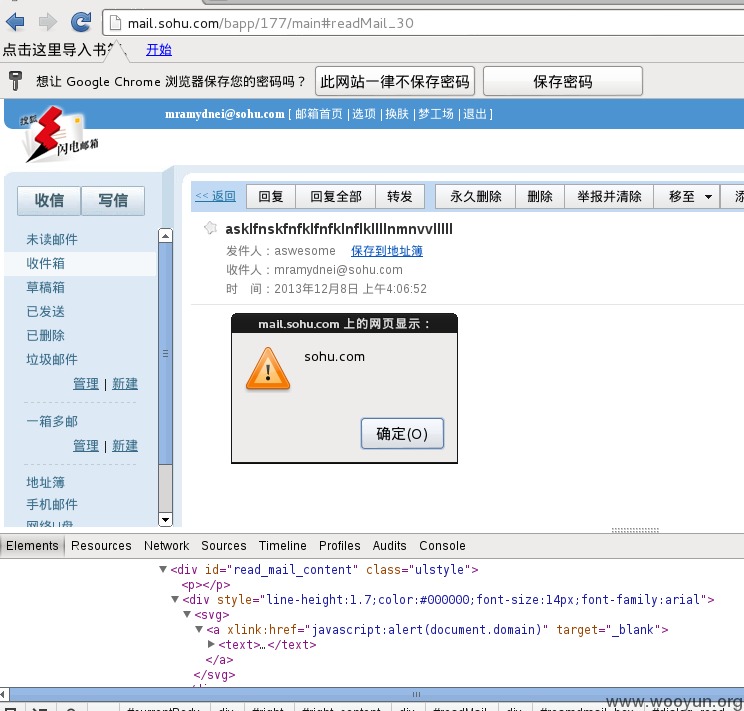Open 梦工场 header link

tap(436, 114)
